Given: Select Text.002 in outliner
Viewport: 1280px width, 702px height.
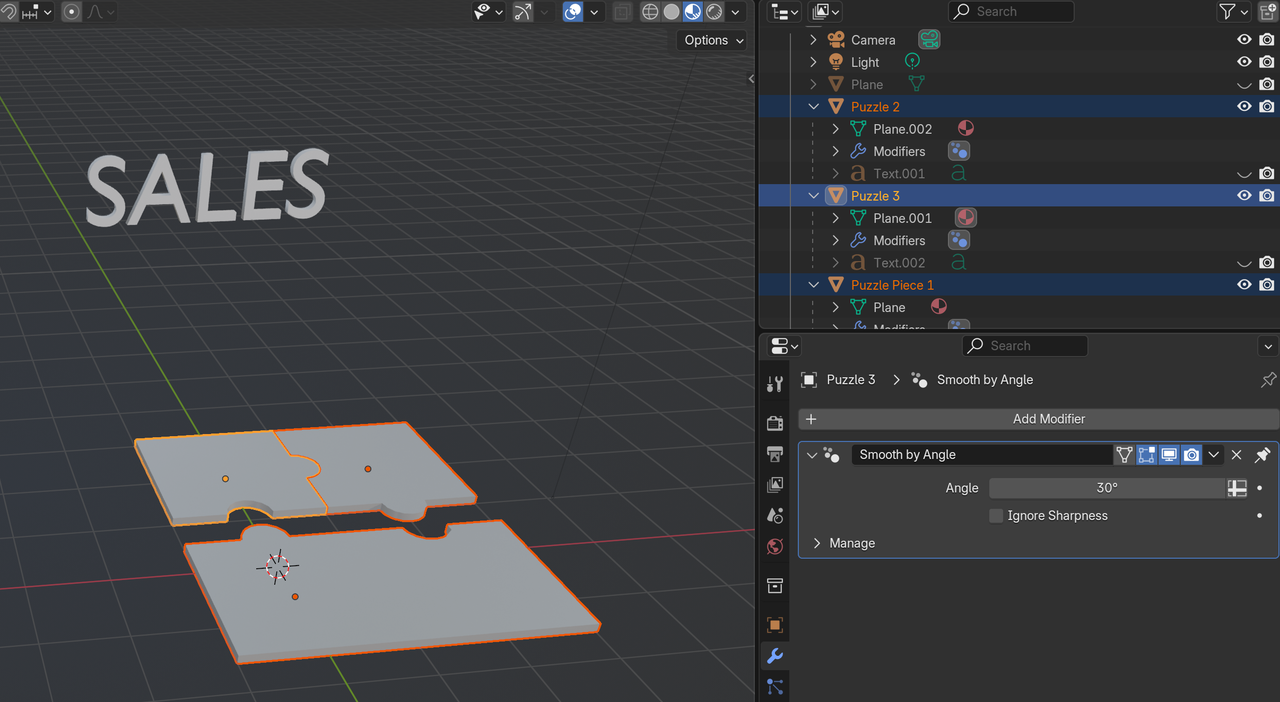Looking at the screenshot, I should [x=899, y=262].
